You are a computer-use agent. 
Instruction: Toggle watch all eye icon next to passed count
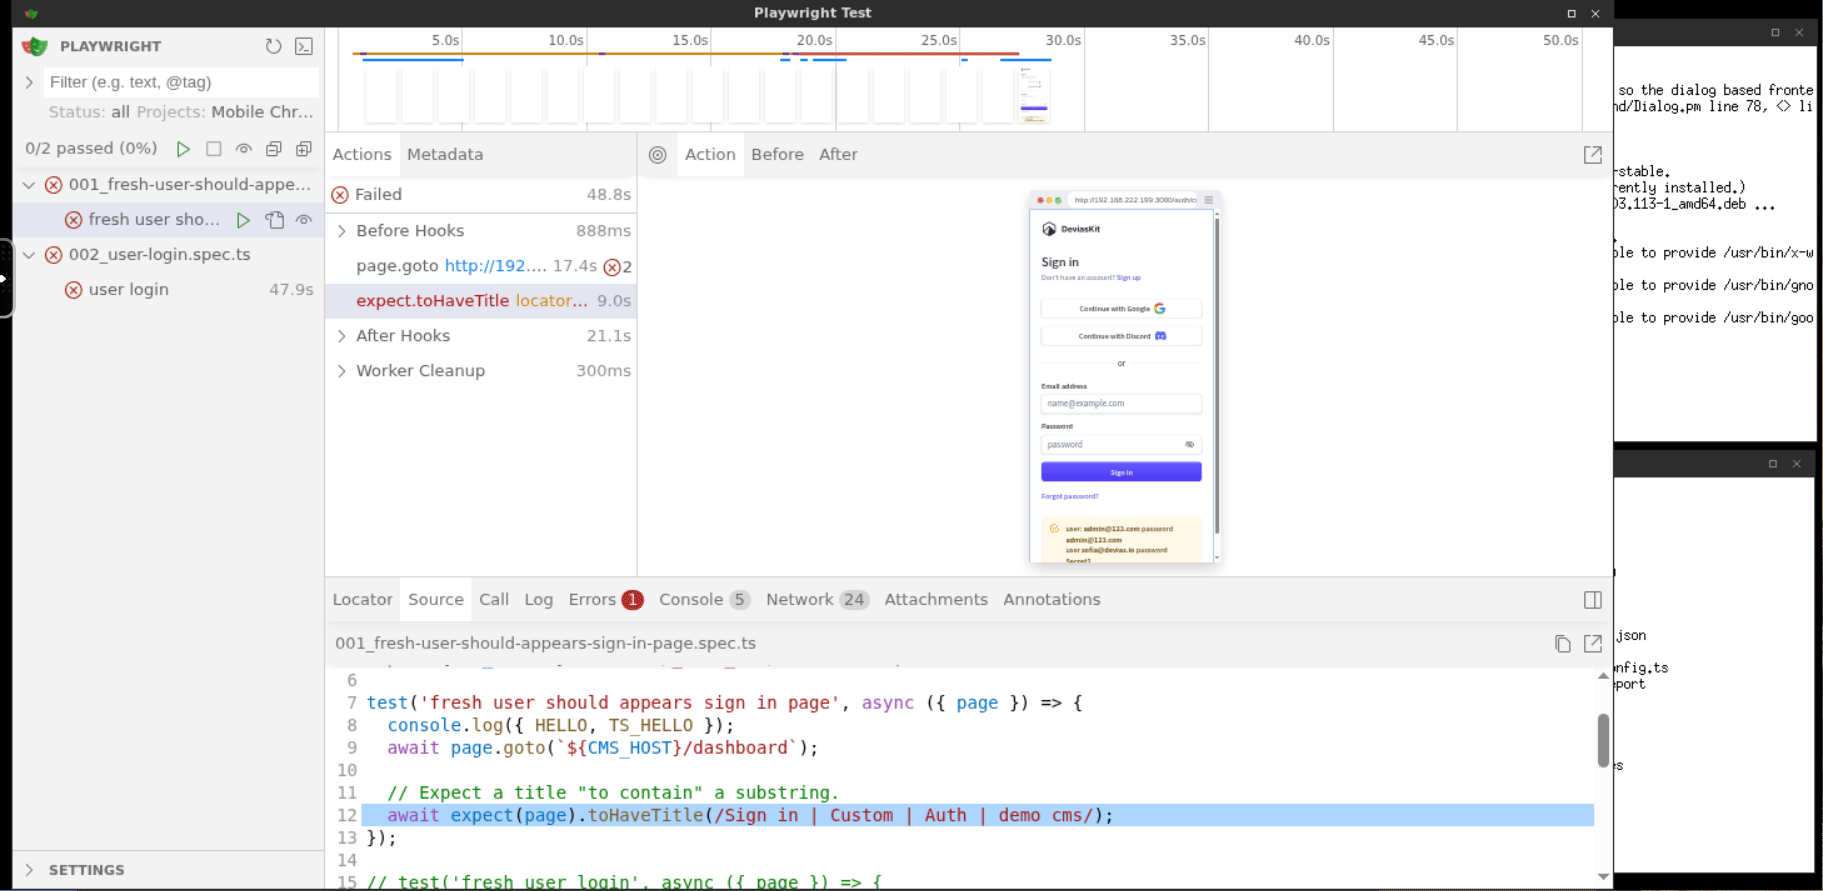(x=243, y=149)
